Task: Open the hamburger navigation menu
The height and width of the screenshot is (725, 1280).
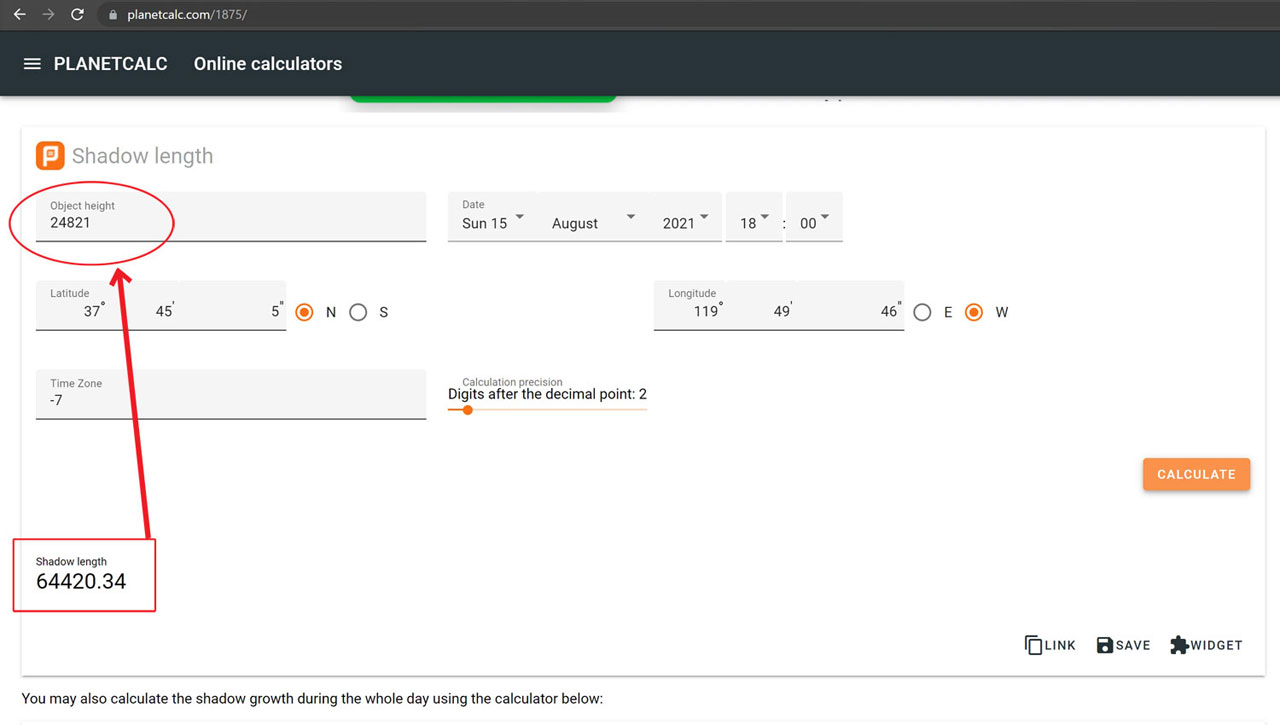Action: [32, 64]
